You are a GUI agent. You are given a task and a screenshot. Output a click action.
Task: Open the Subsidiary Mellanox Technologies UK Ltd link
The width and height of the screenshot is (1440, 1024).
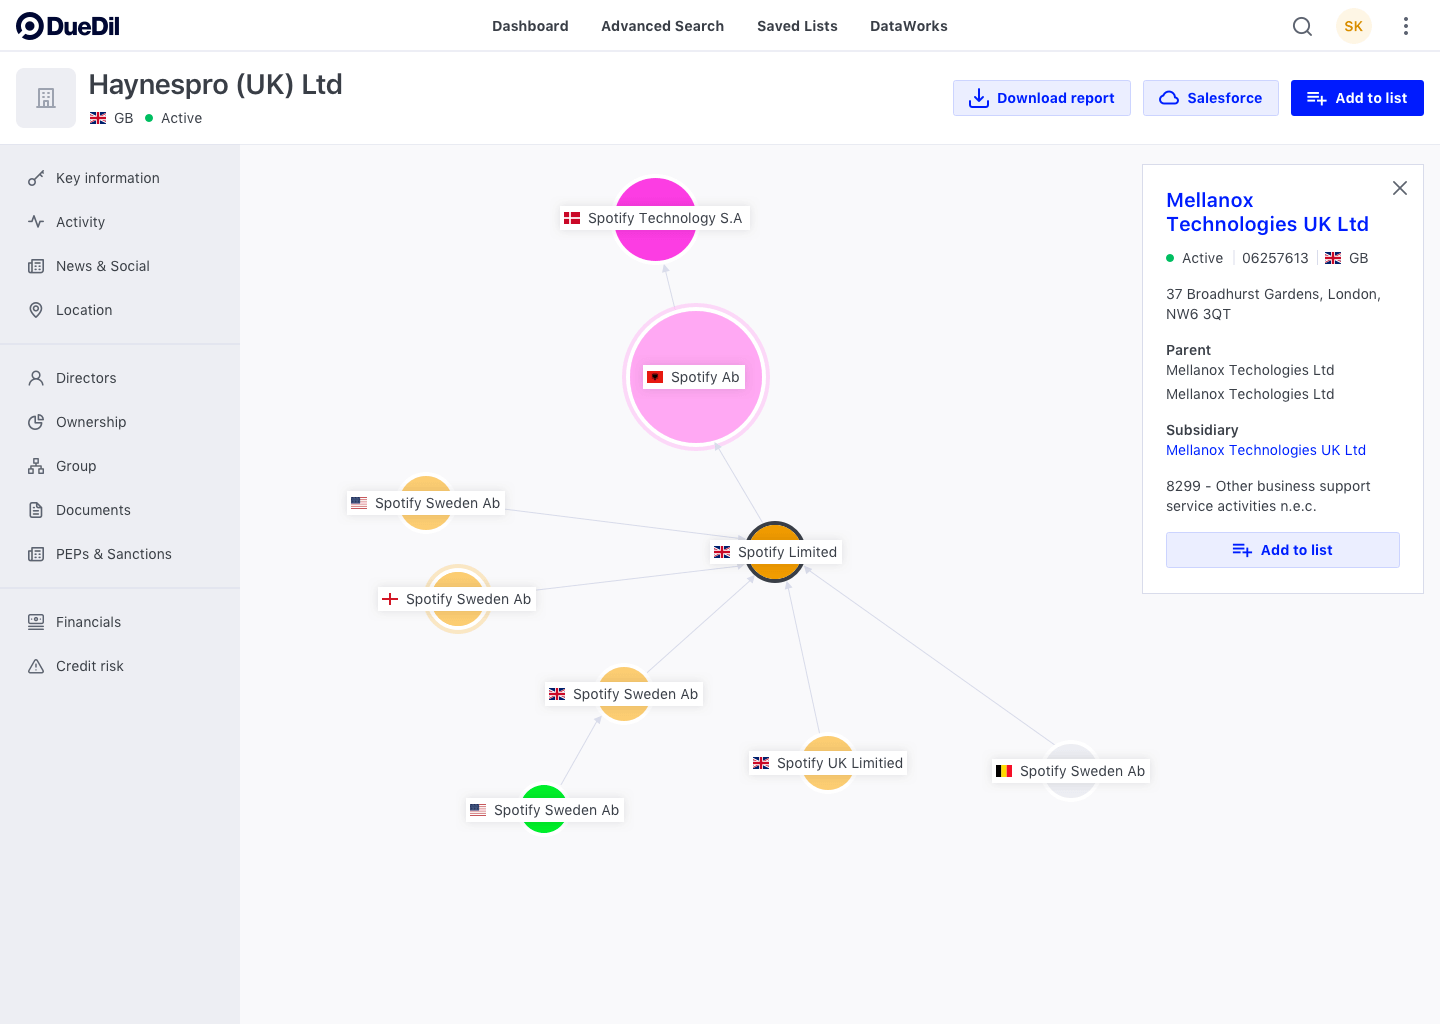tap(1266, 450)
